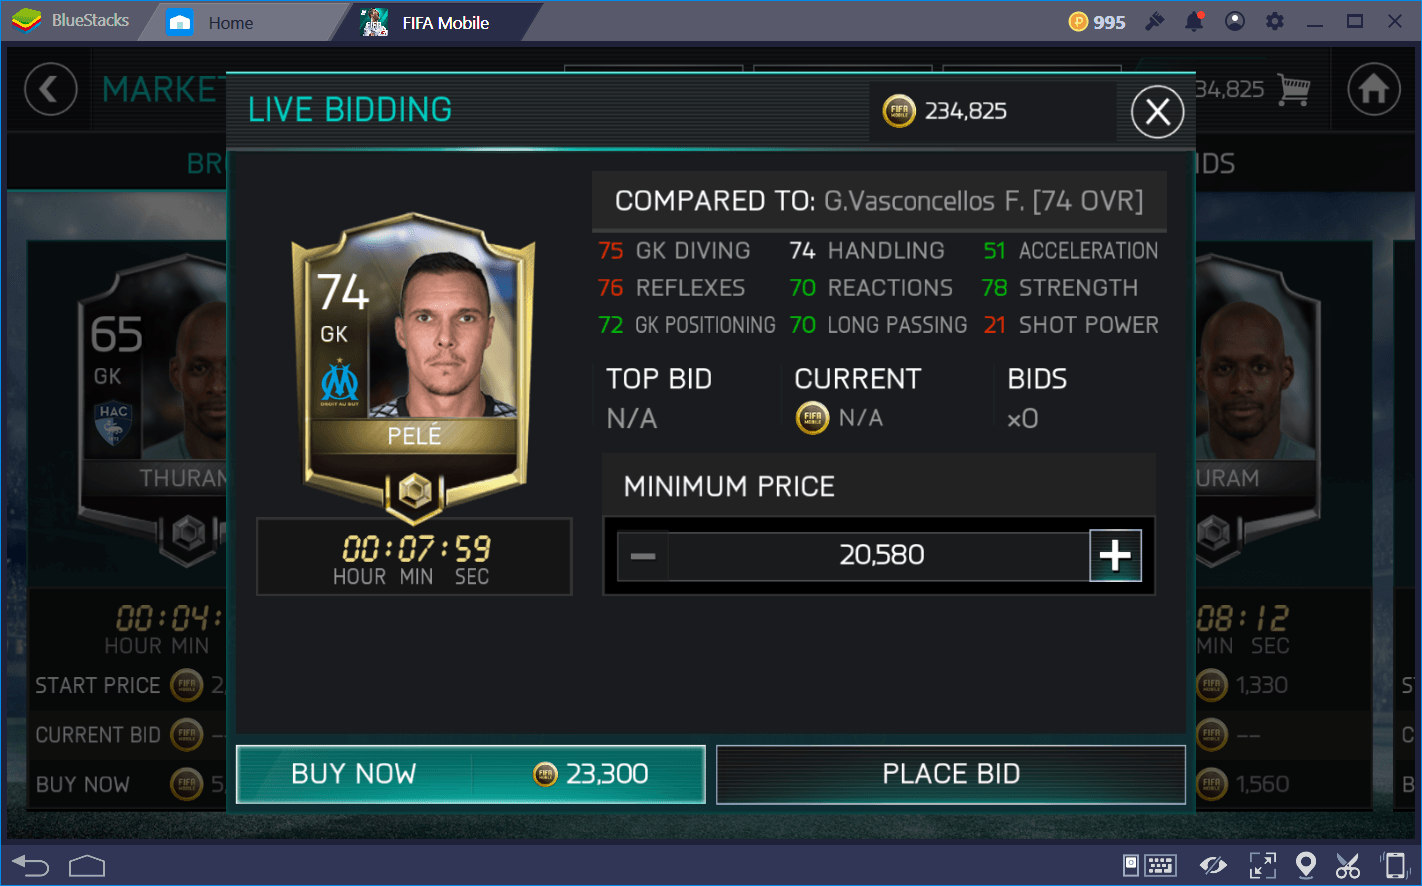Screen dimensions: 1422x886
Task: Click the shake device icon
Action: [x=1394, y=865]
